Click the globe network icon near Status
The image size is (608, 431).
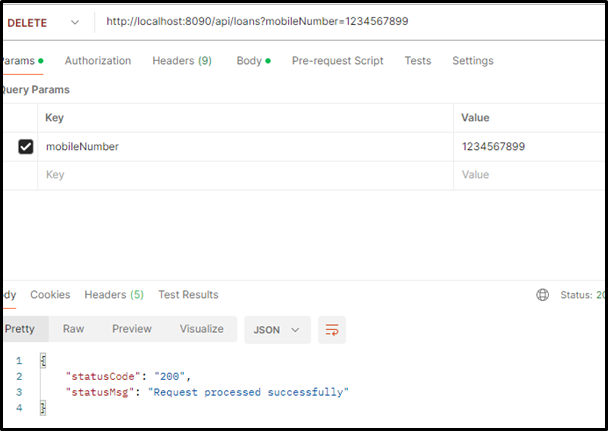[543, 295]
